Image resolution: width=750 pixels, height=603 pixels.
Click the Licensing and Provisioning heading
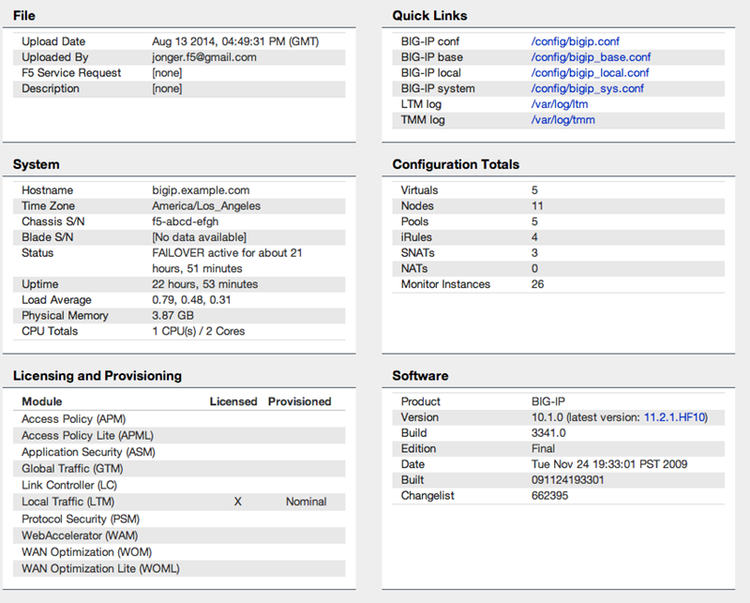[x=97, y=376]
